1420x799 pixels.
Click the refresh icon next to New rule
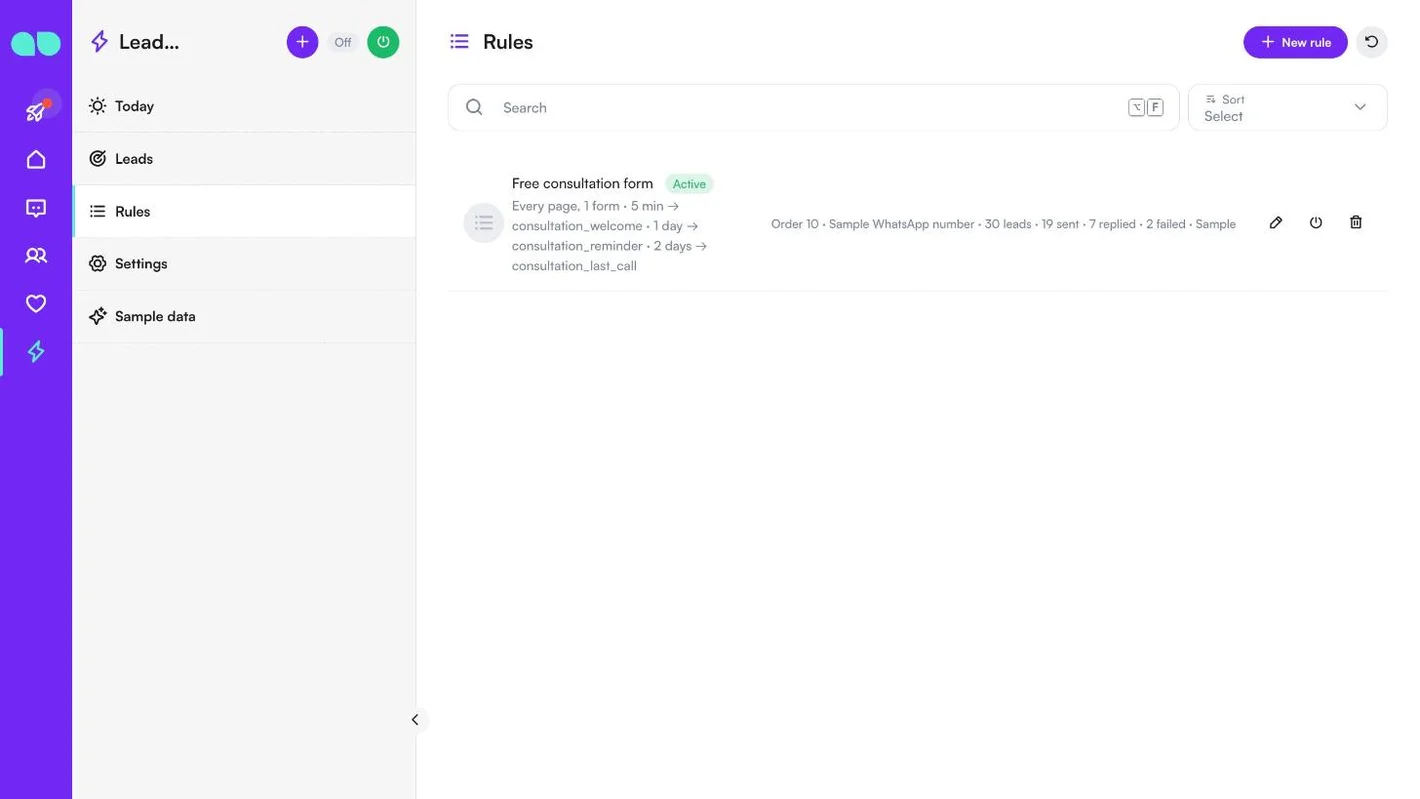pyautogui.click(x=1371, y=42)
